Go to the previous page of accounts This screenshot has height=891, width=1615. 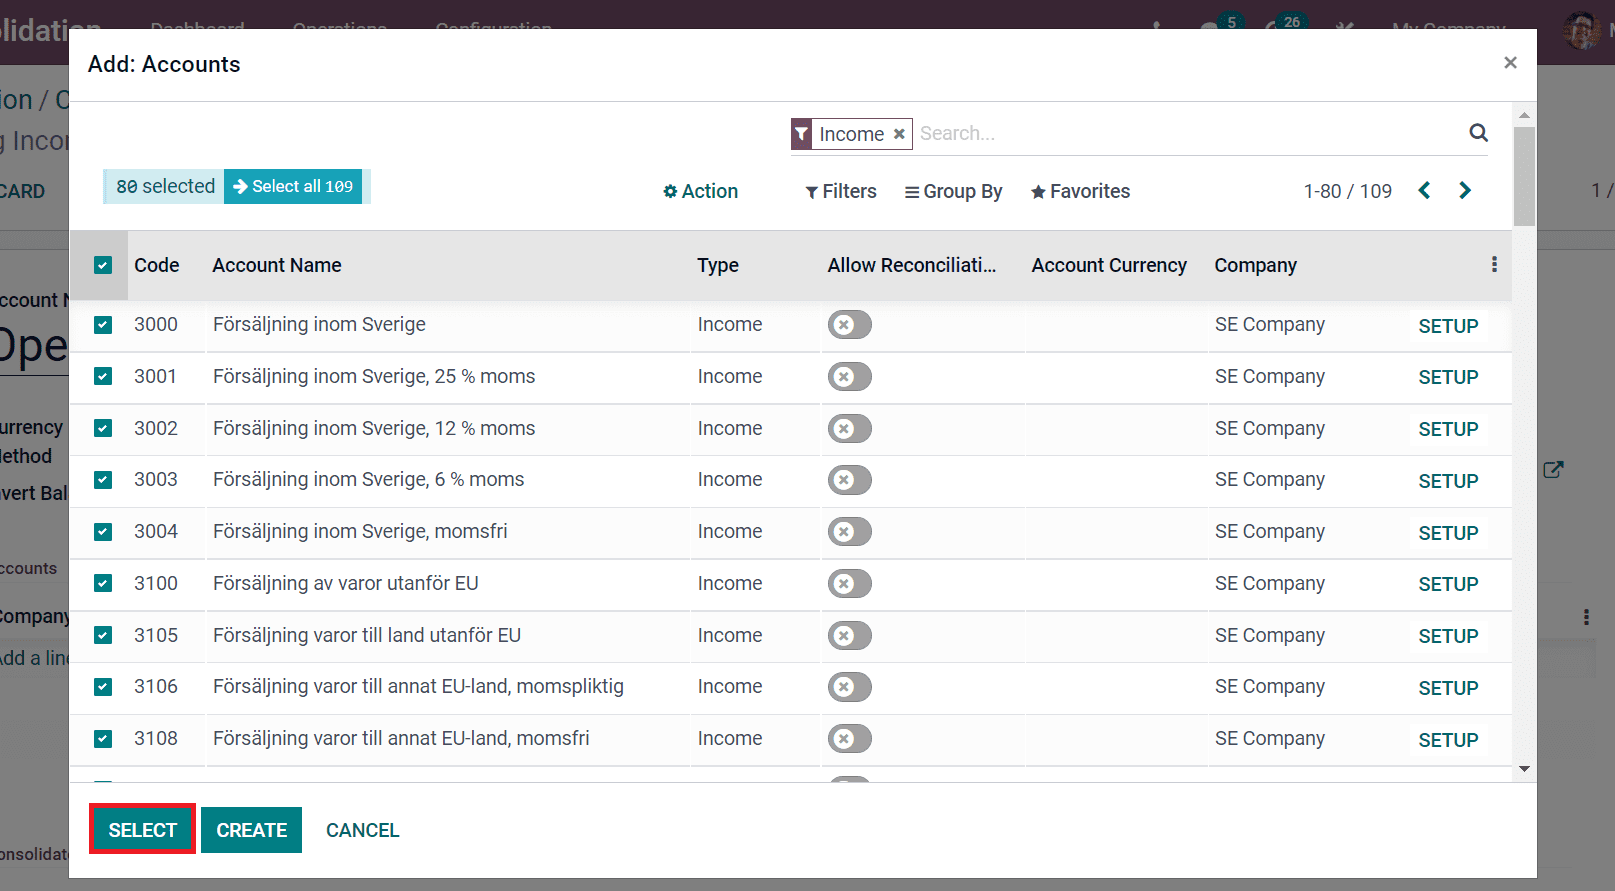(x=1425, y=190)
